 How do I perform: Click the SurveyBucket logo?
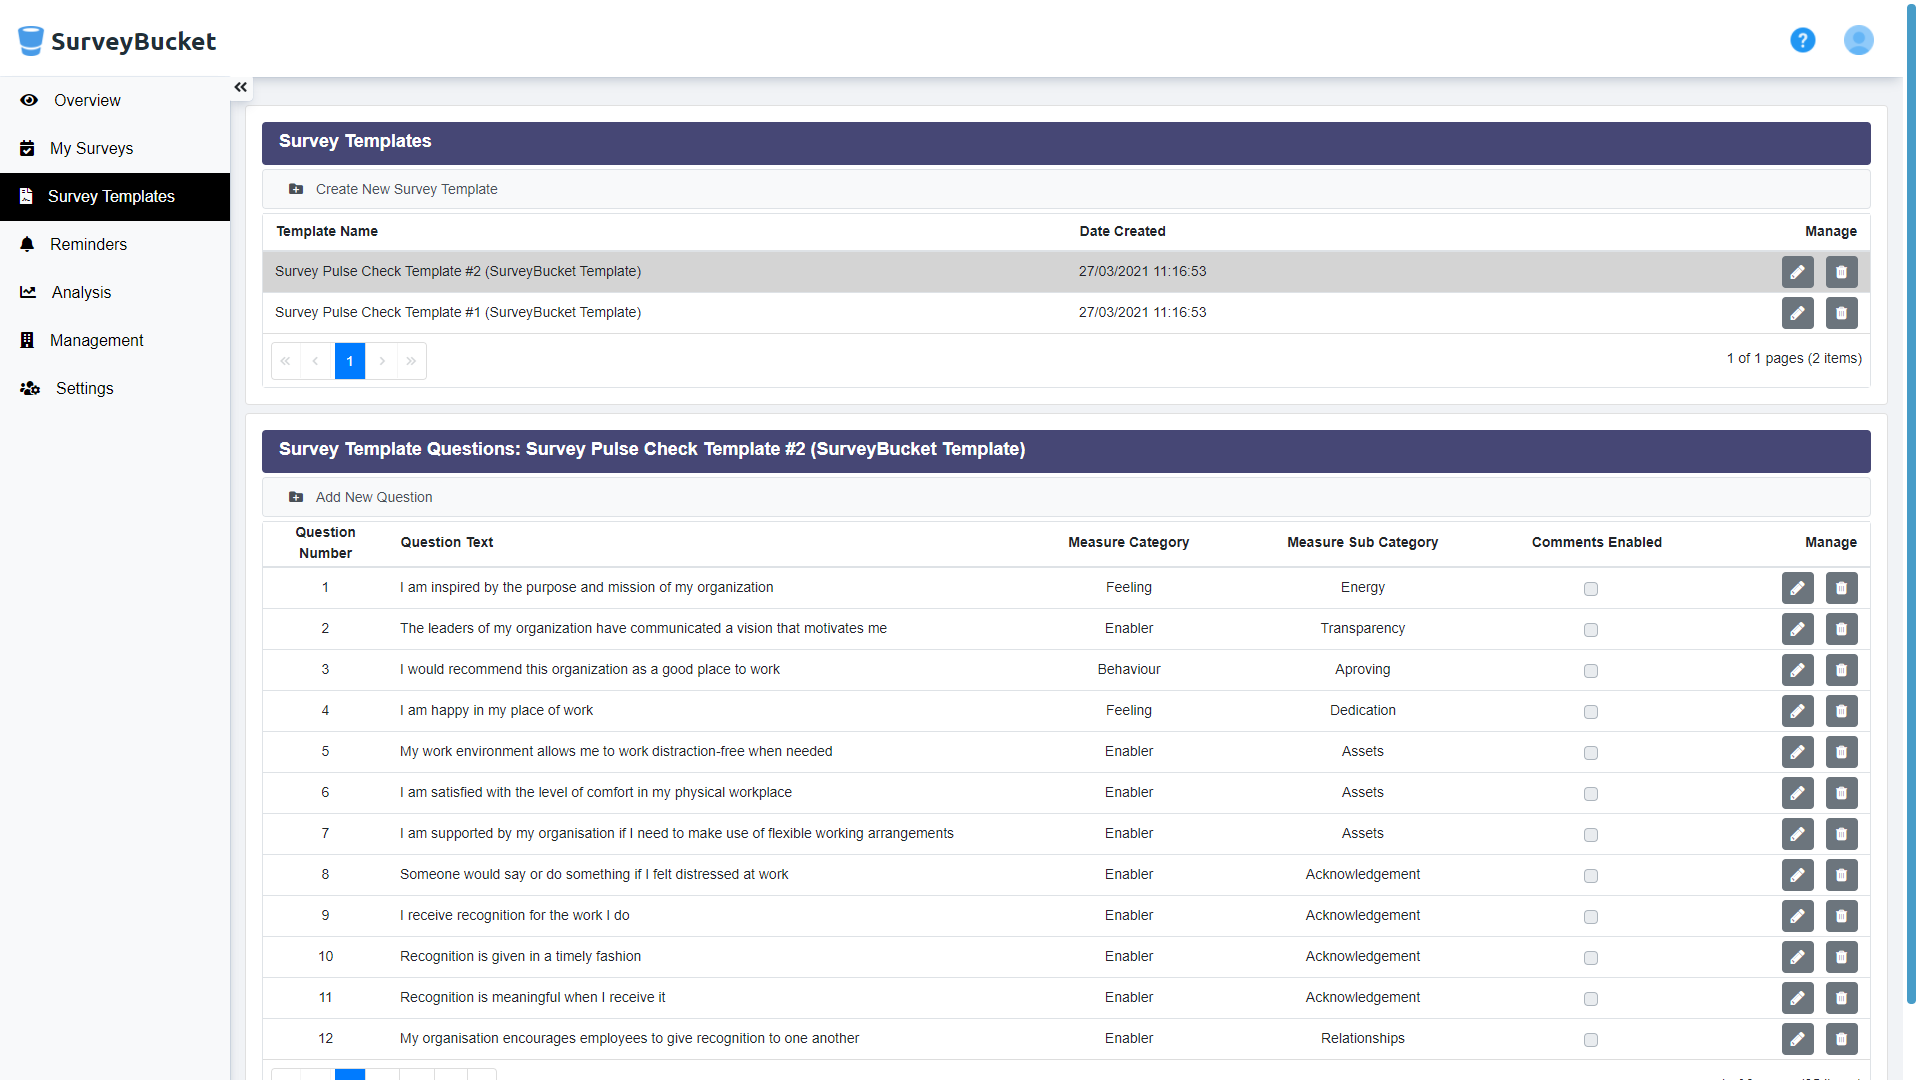117,41
